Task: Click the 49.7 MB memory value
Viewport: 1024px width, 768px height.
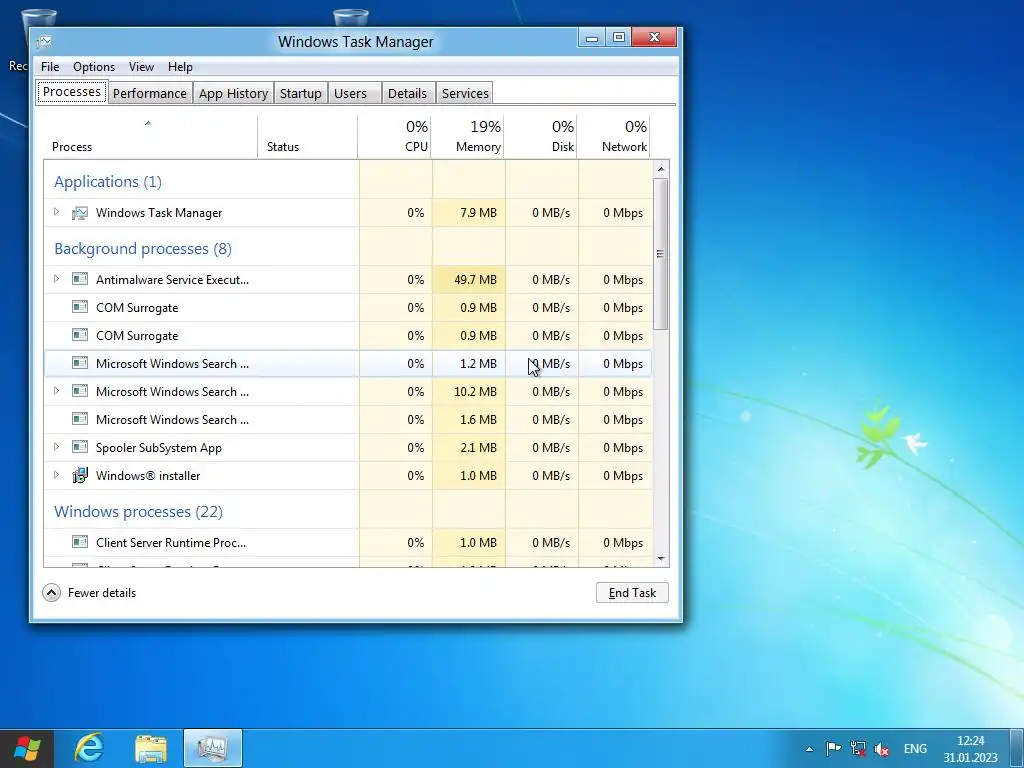Action: (475, 280)
